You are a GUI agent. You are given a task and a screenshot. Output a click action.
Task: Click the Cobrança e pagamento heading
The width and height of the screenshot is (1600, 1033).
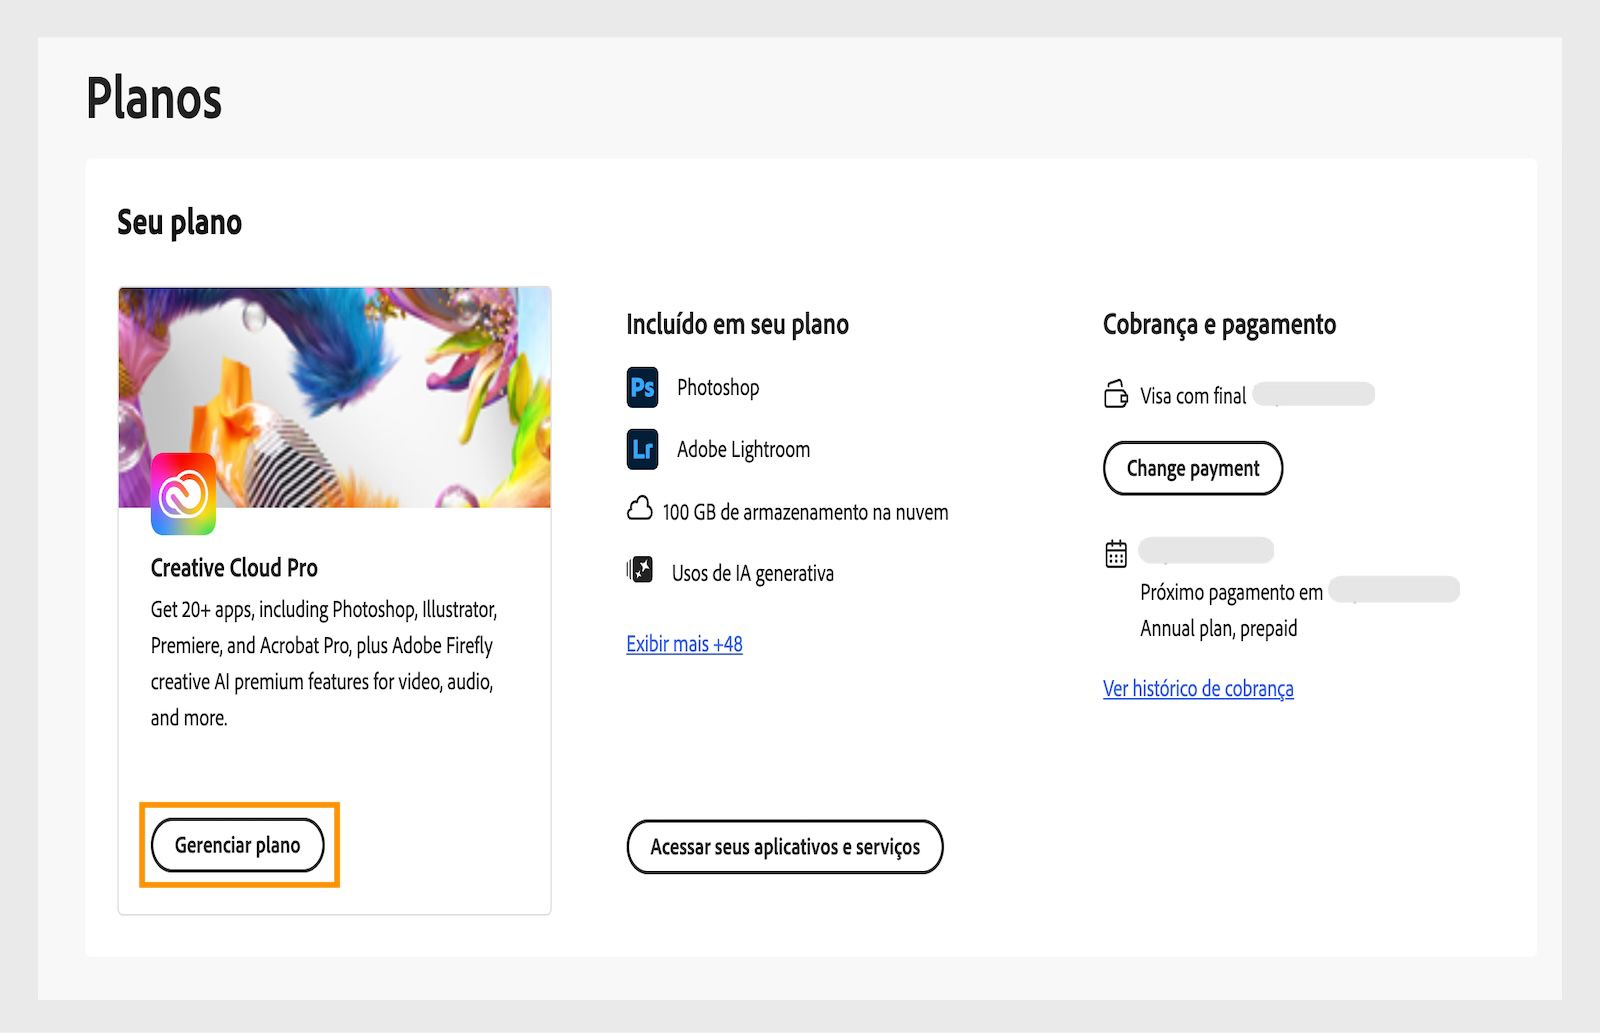pyautogui.click(x=1219, y=325)
